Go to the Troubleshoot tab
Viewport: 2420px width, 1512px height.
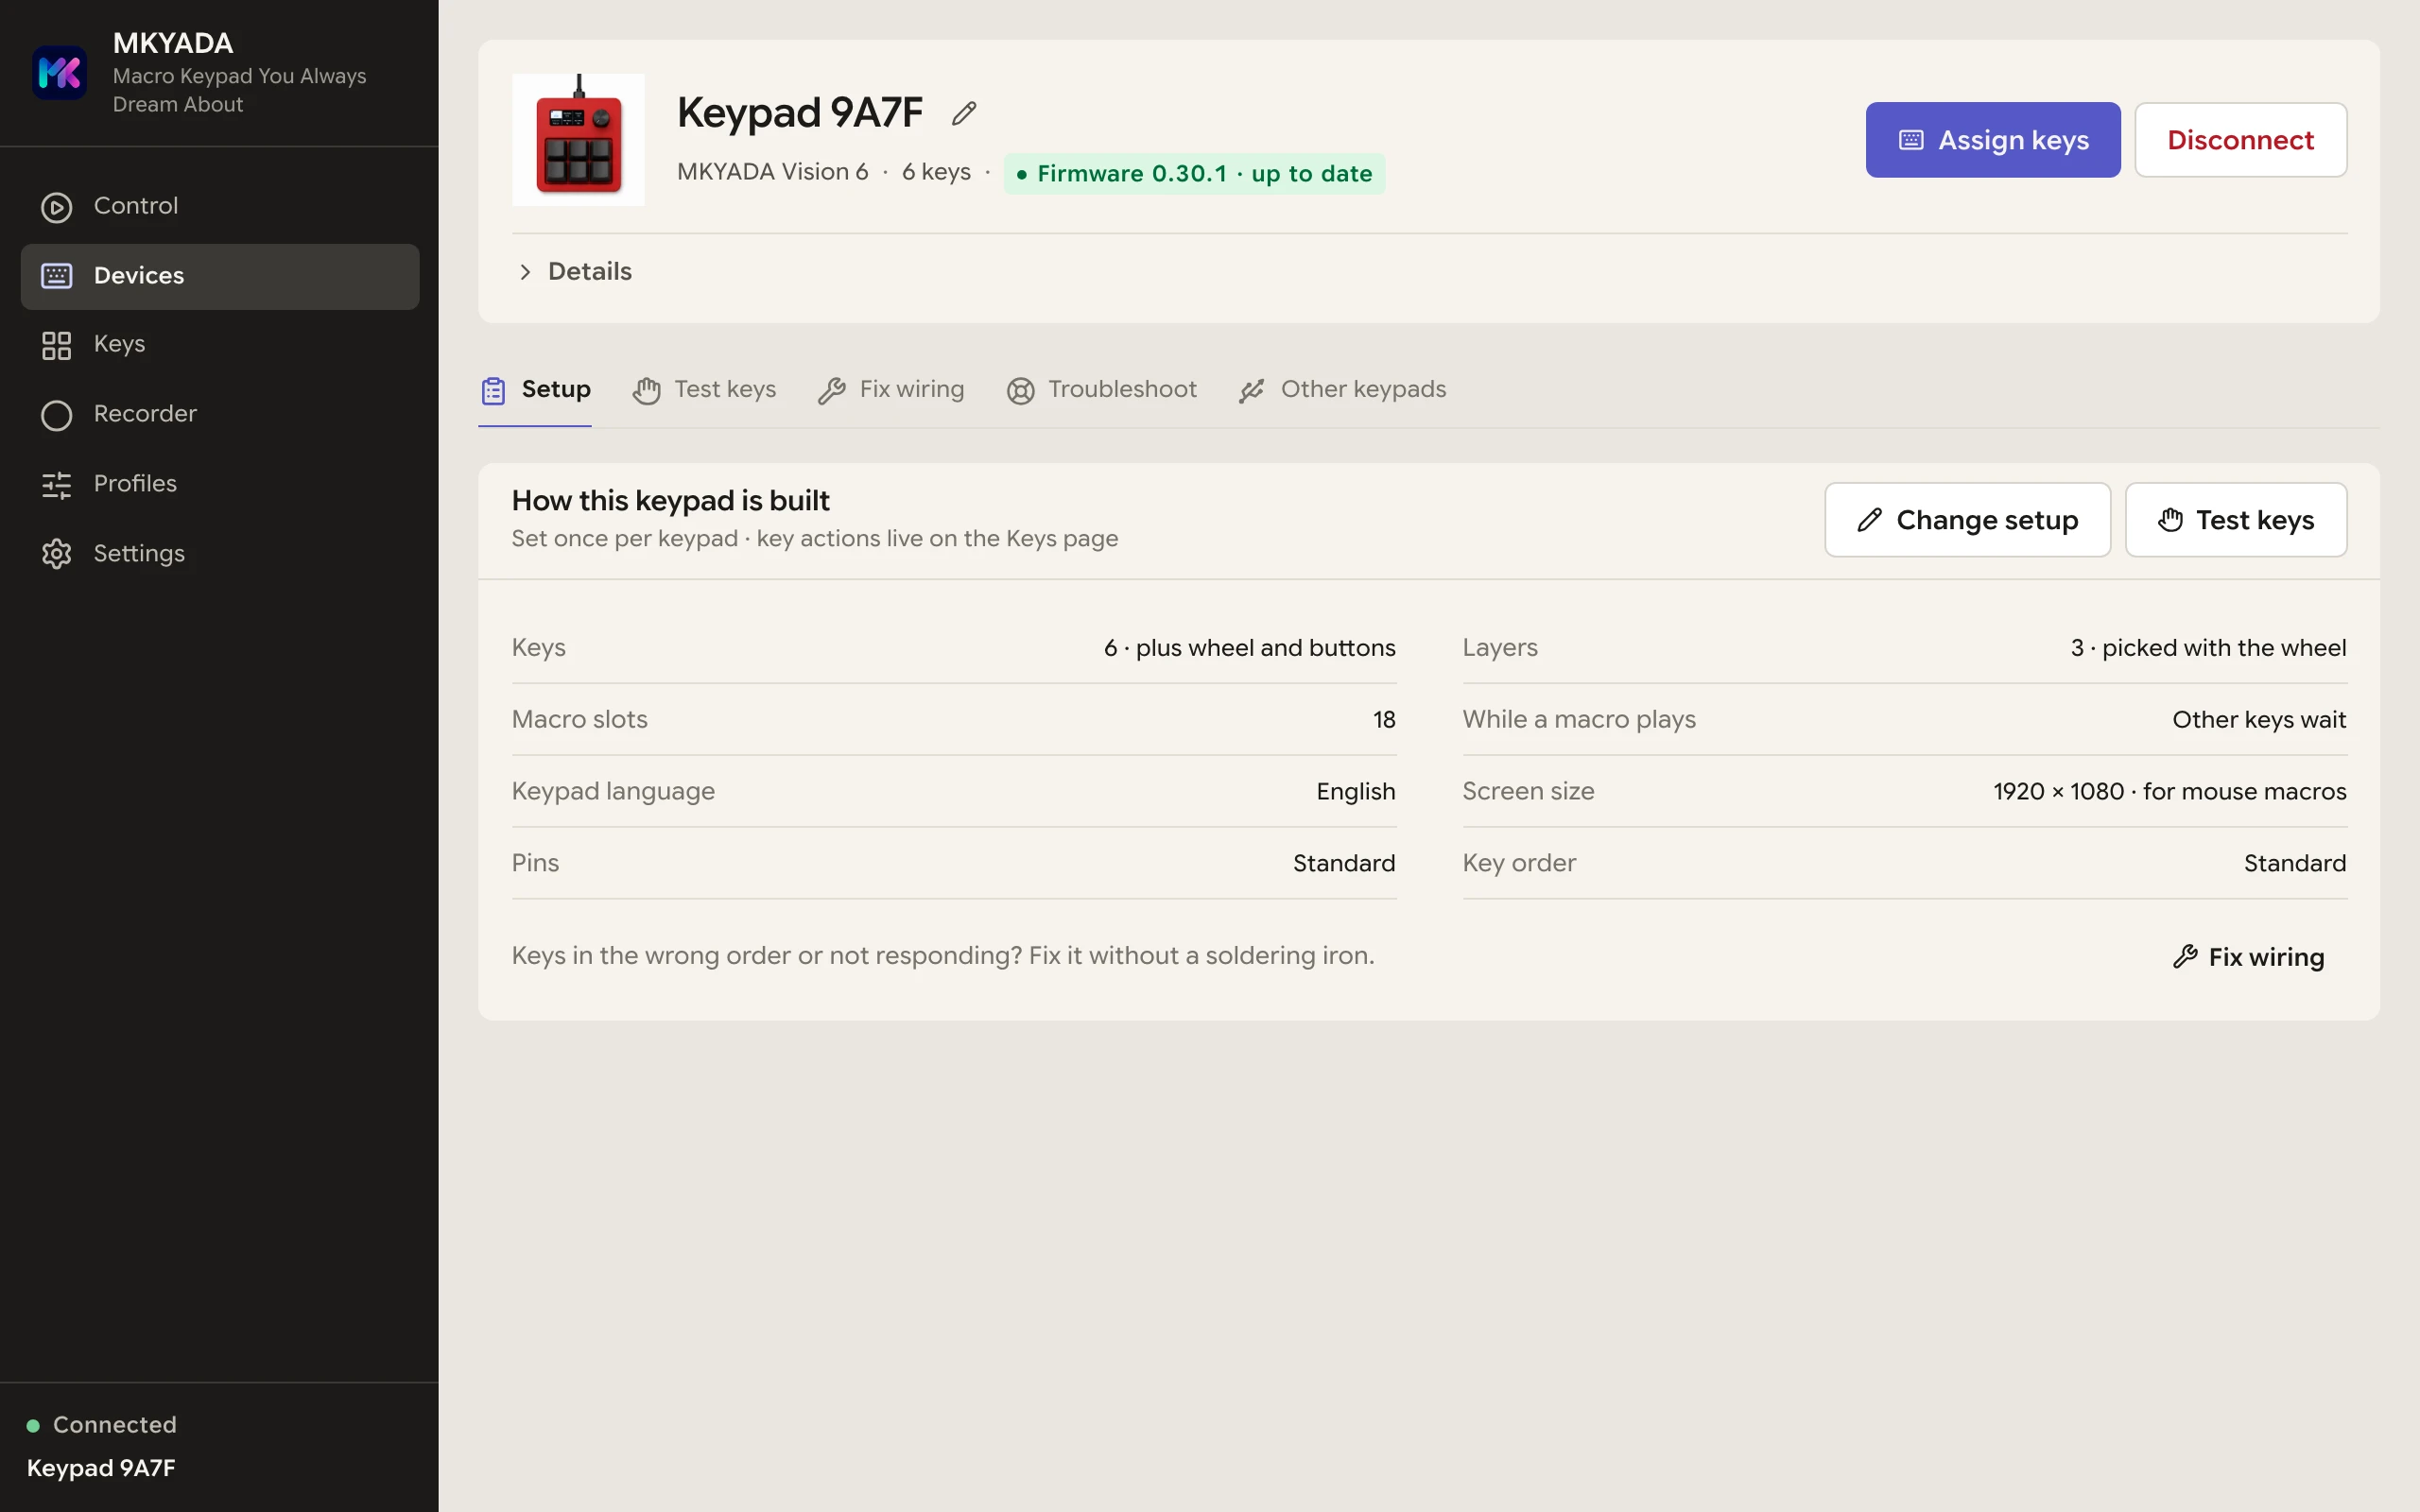point(1101,390)
